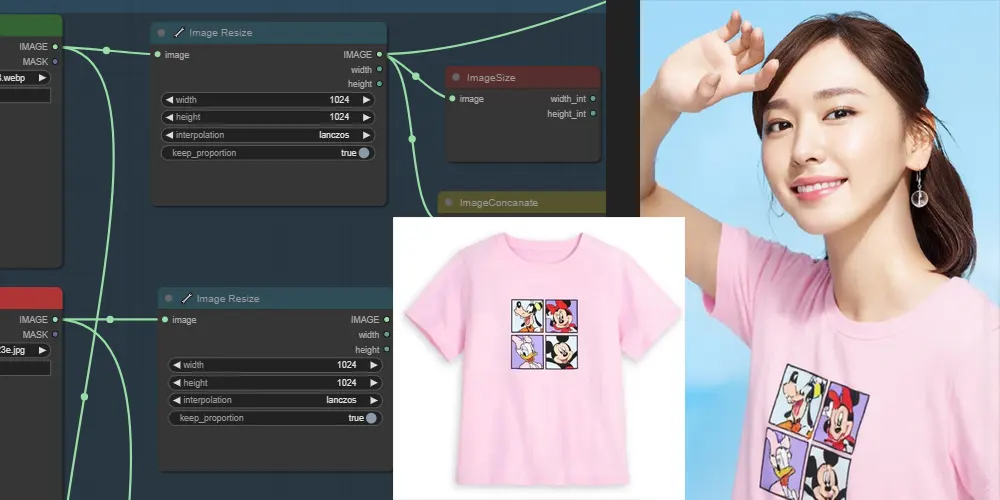Click width output socket of top Image Resize
Screen dimensions: 1000x500
point(379,70)
